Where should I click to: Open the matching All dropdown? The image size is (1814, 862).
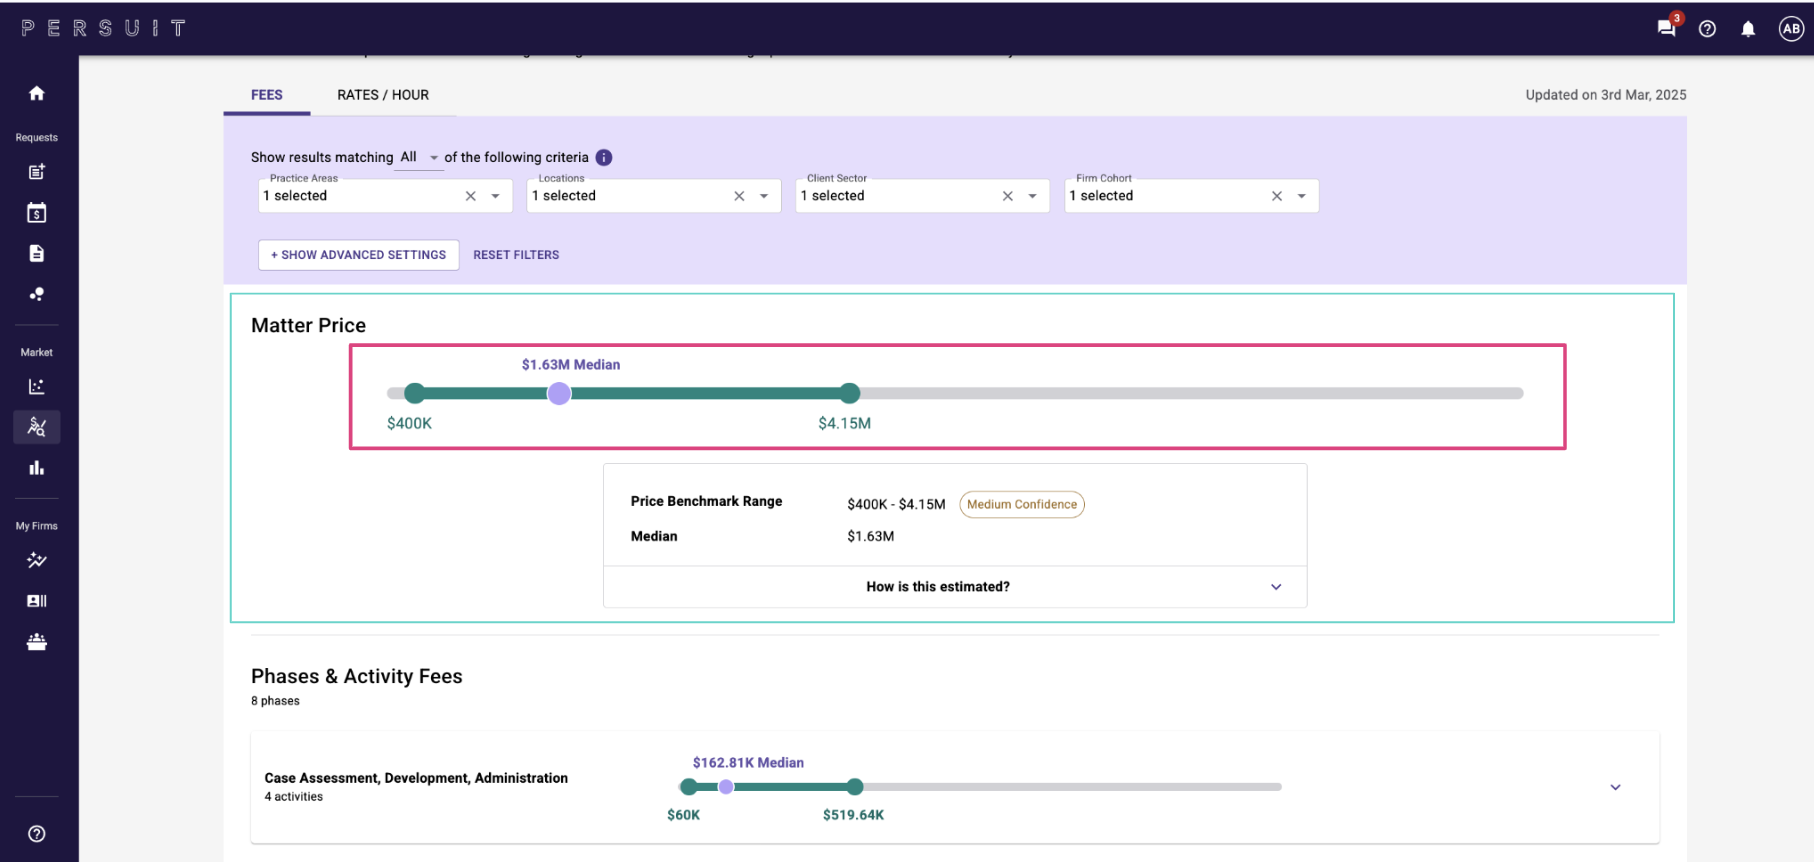(x=419, y=158)
